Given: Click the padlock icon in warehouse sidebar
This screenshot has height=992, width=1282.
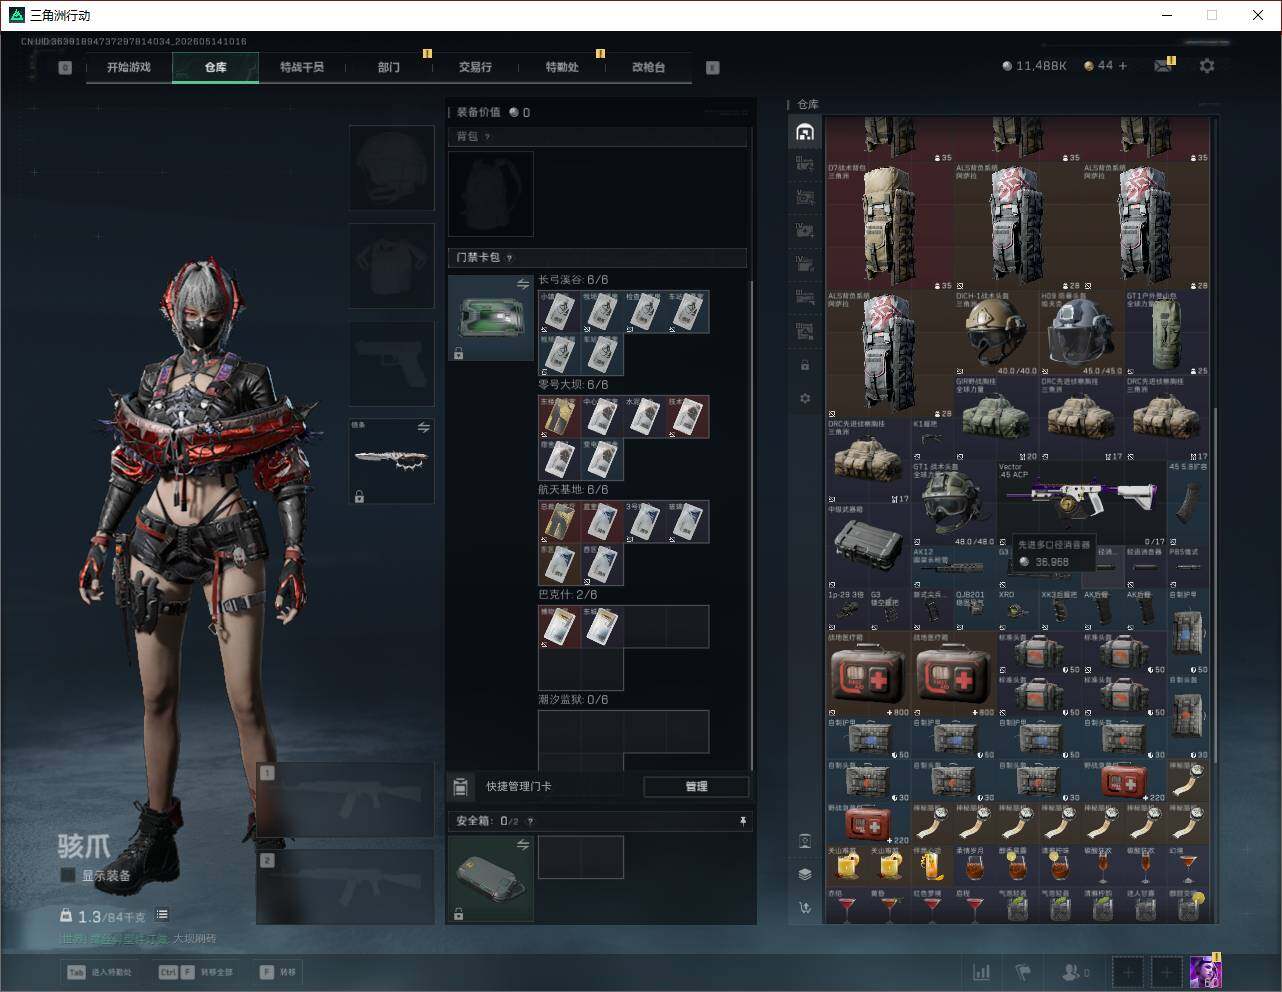Looking at the screenshot, I should click(805, 365).
